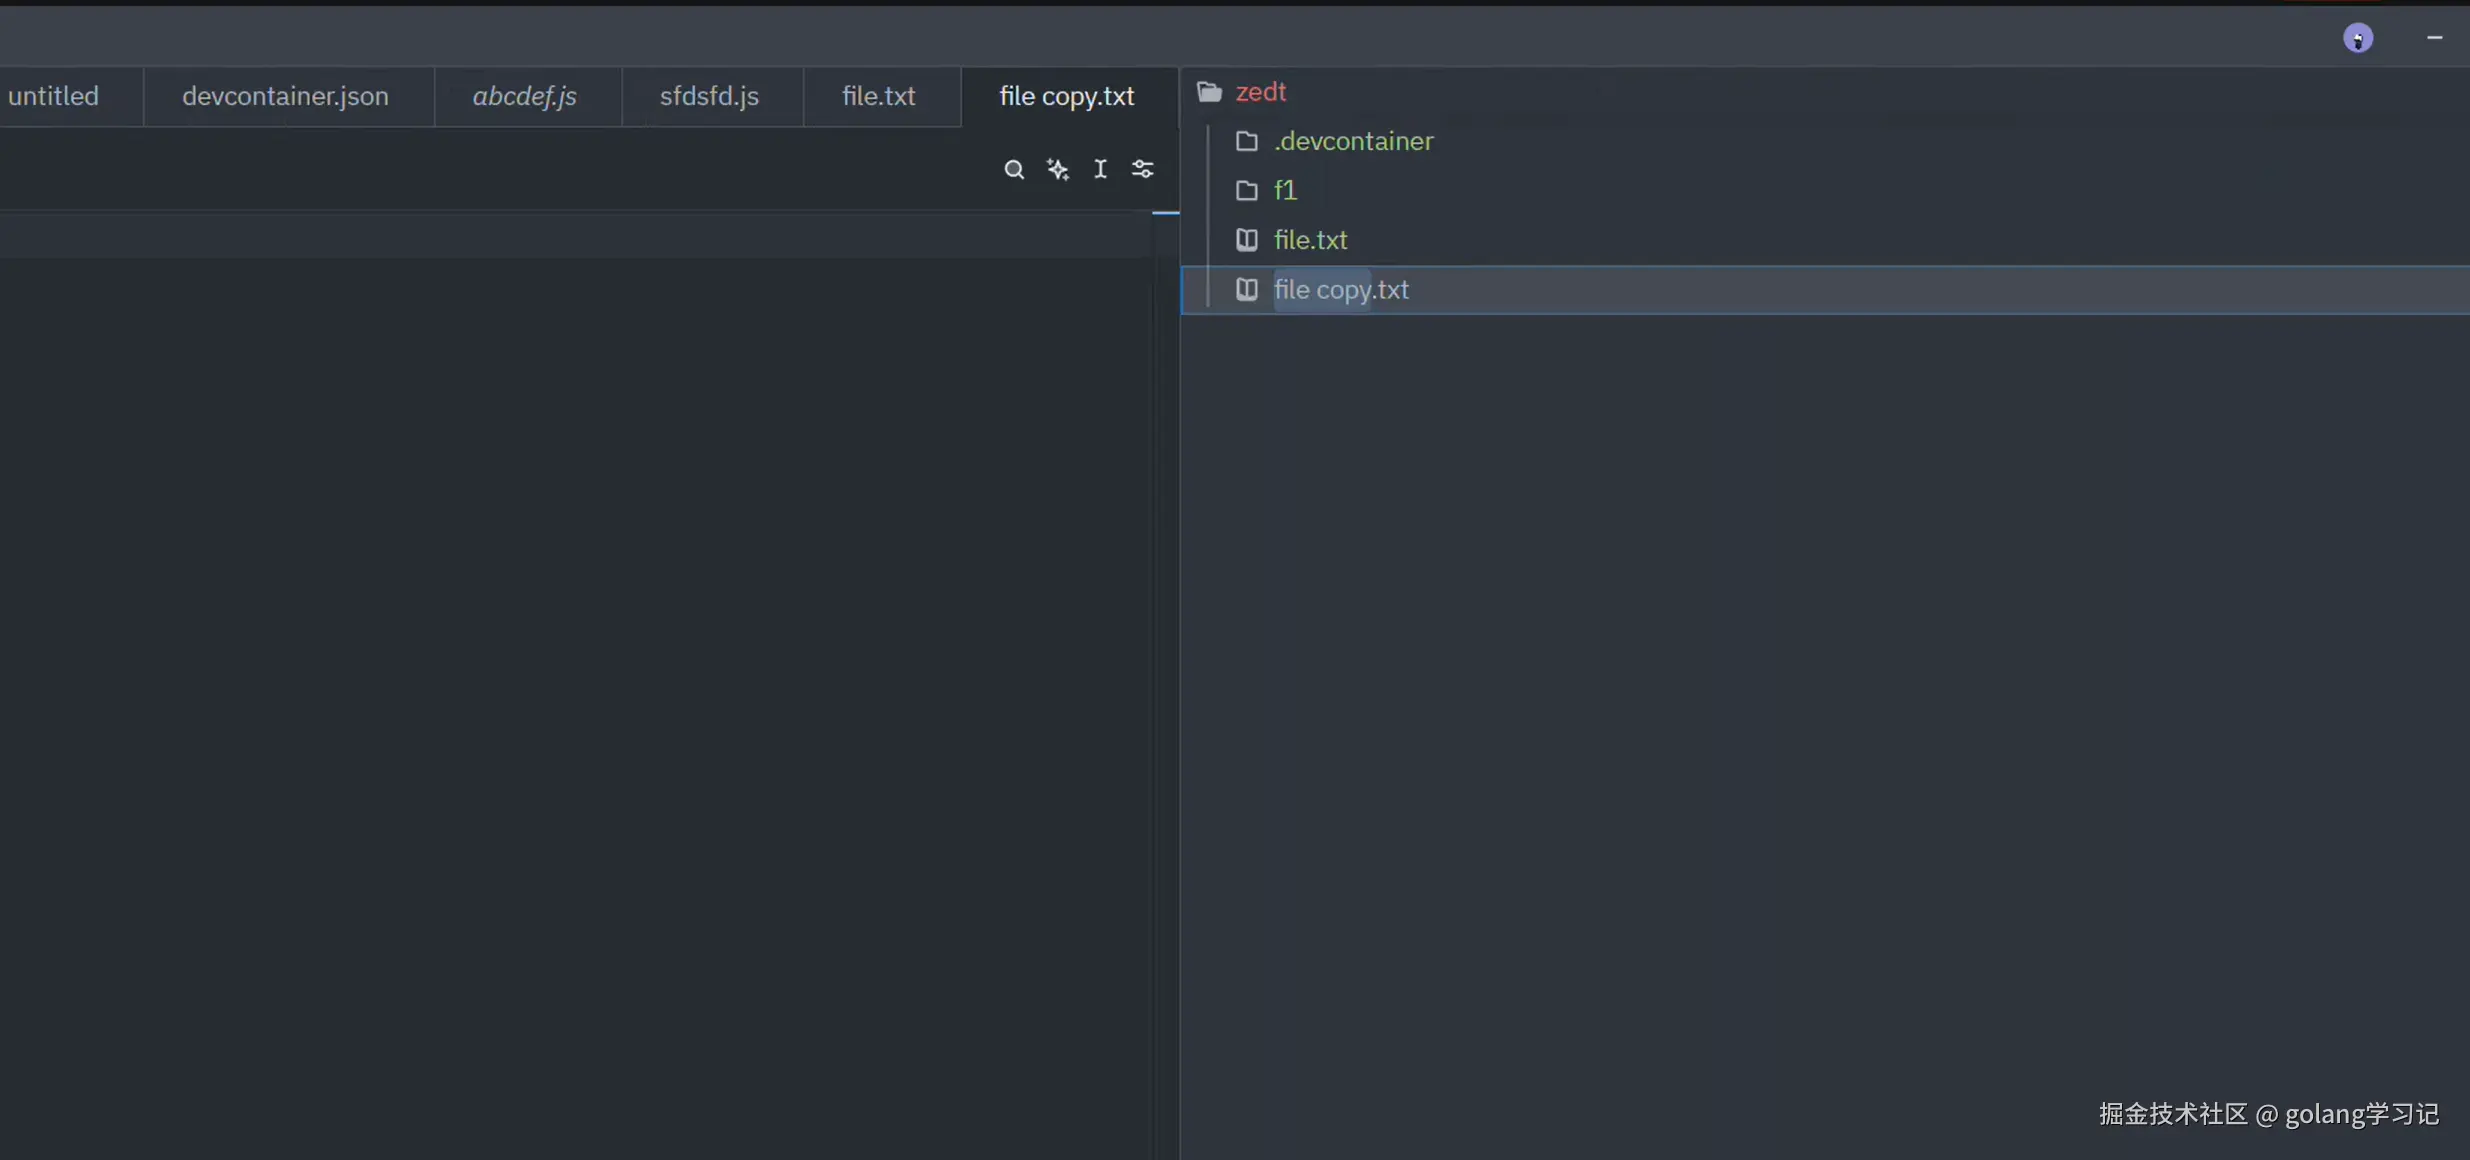
Task: Minimize the editor window
Action: click(2434, 38)
